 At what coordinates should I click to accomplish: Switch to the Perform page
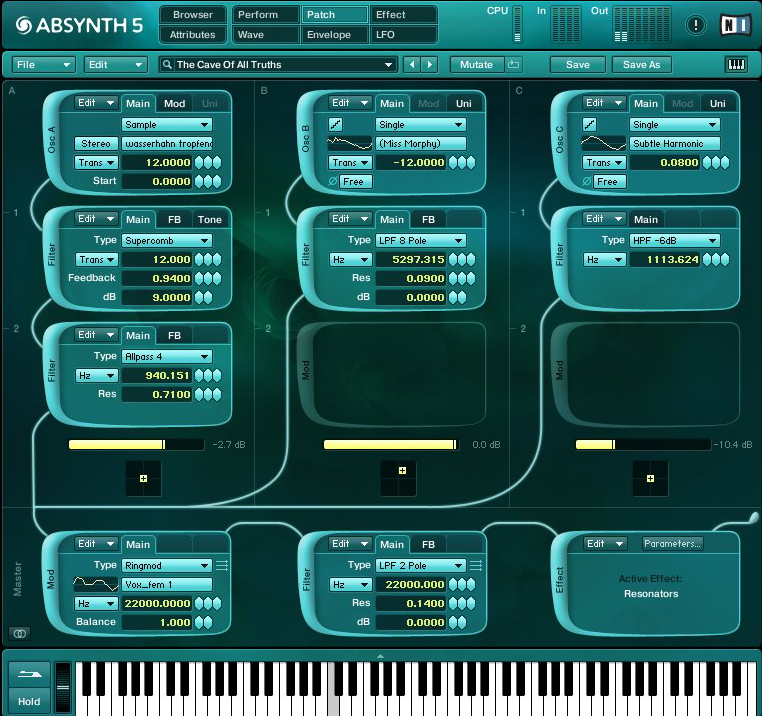(265, 15)
